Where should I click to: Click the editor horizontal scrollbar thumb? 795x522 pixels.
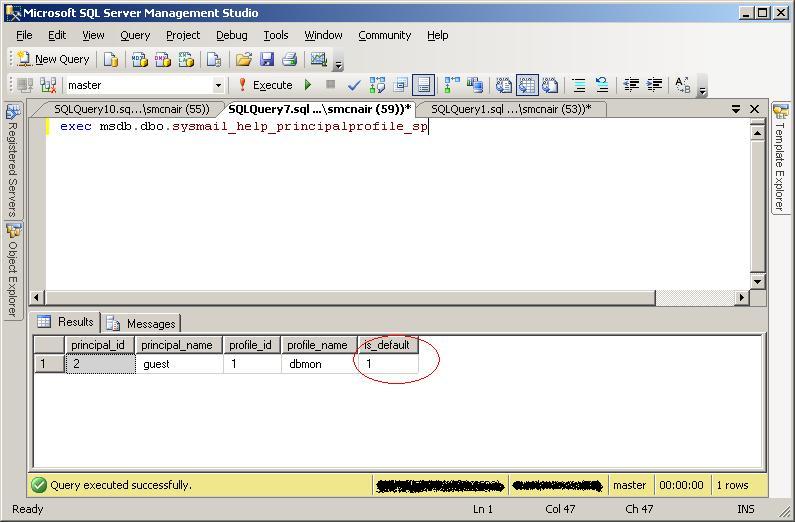click(350, 297)
